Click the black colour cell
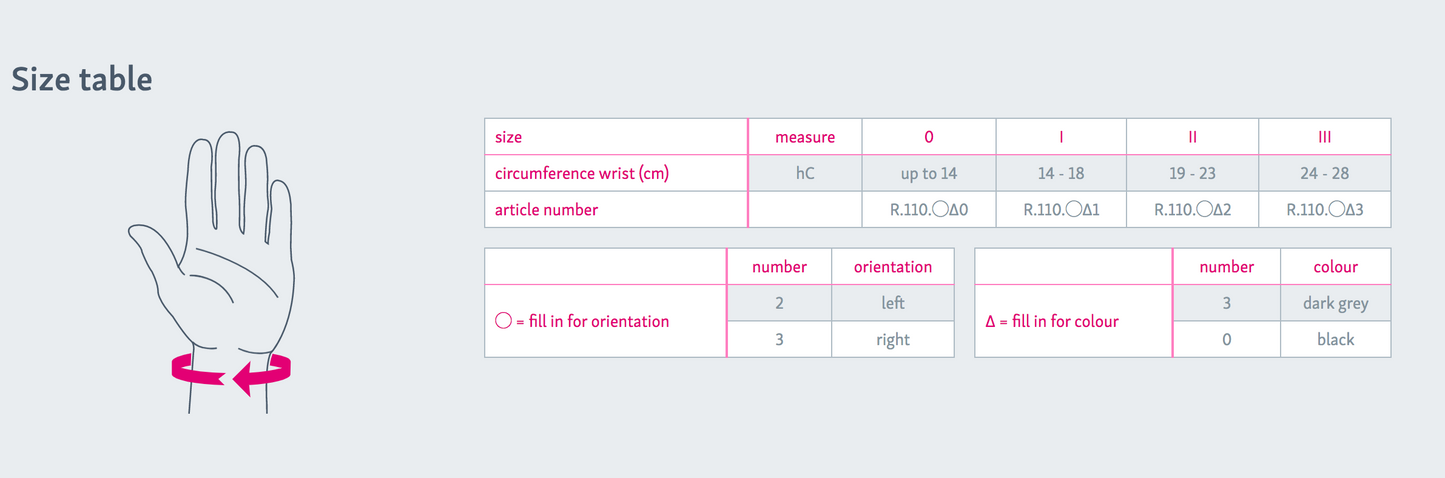 (x=1335, y=339)
